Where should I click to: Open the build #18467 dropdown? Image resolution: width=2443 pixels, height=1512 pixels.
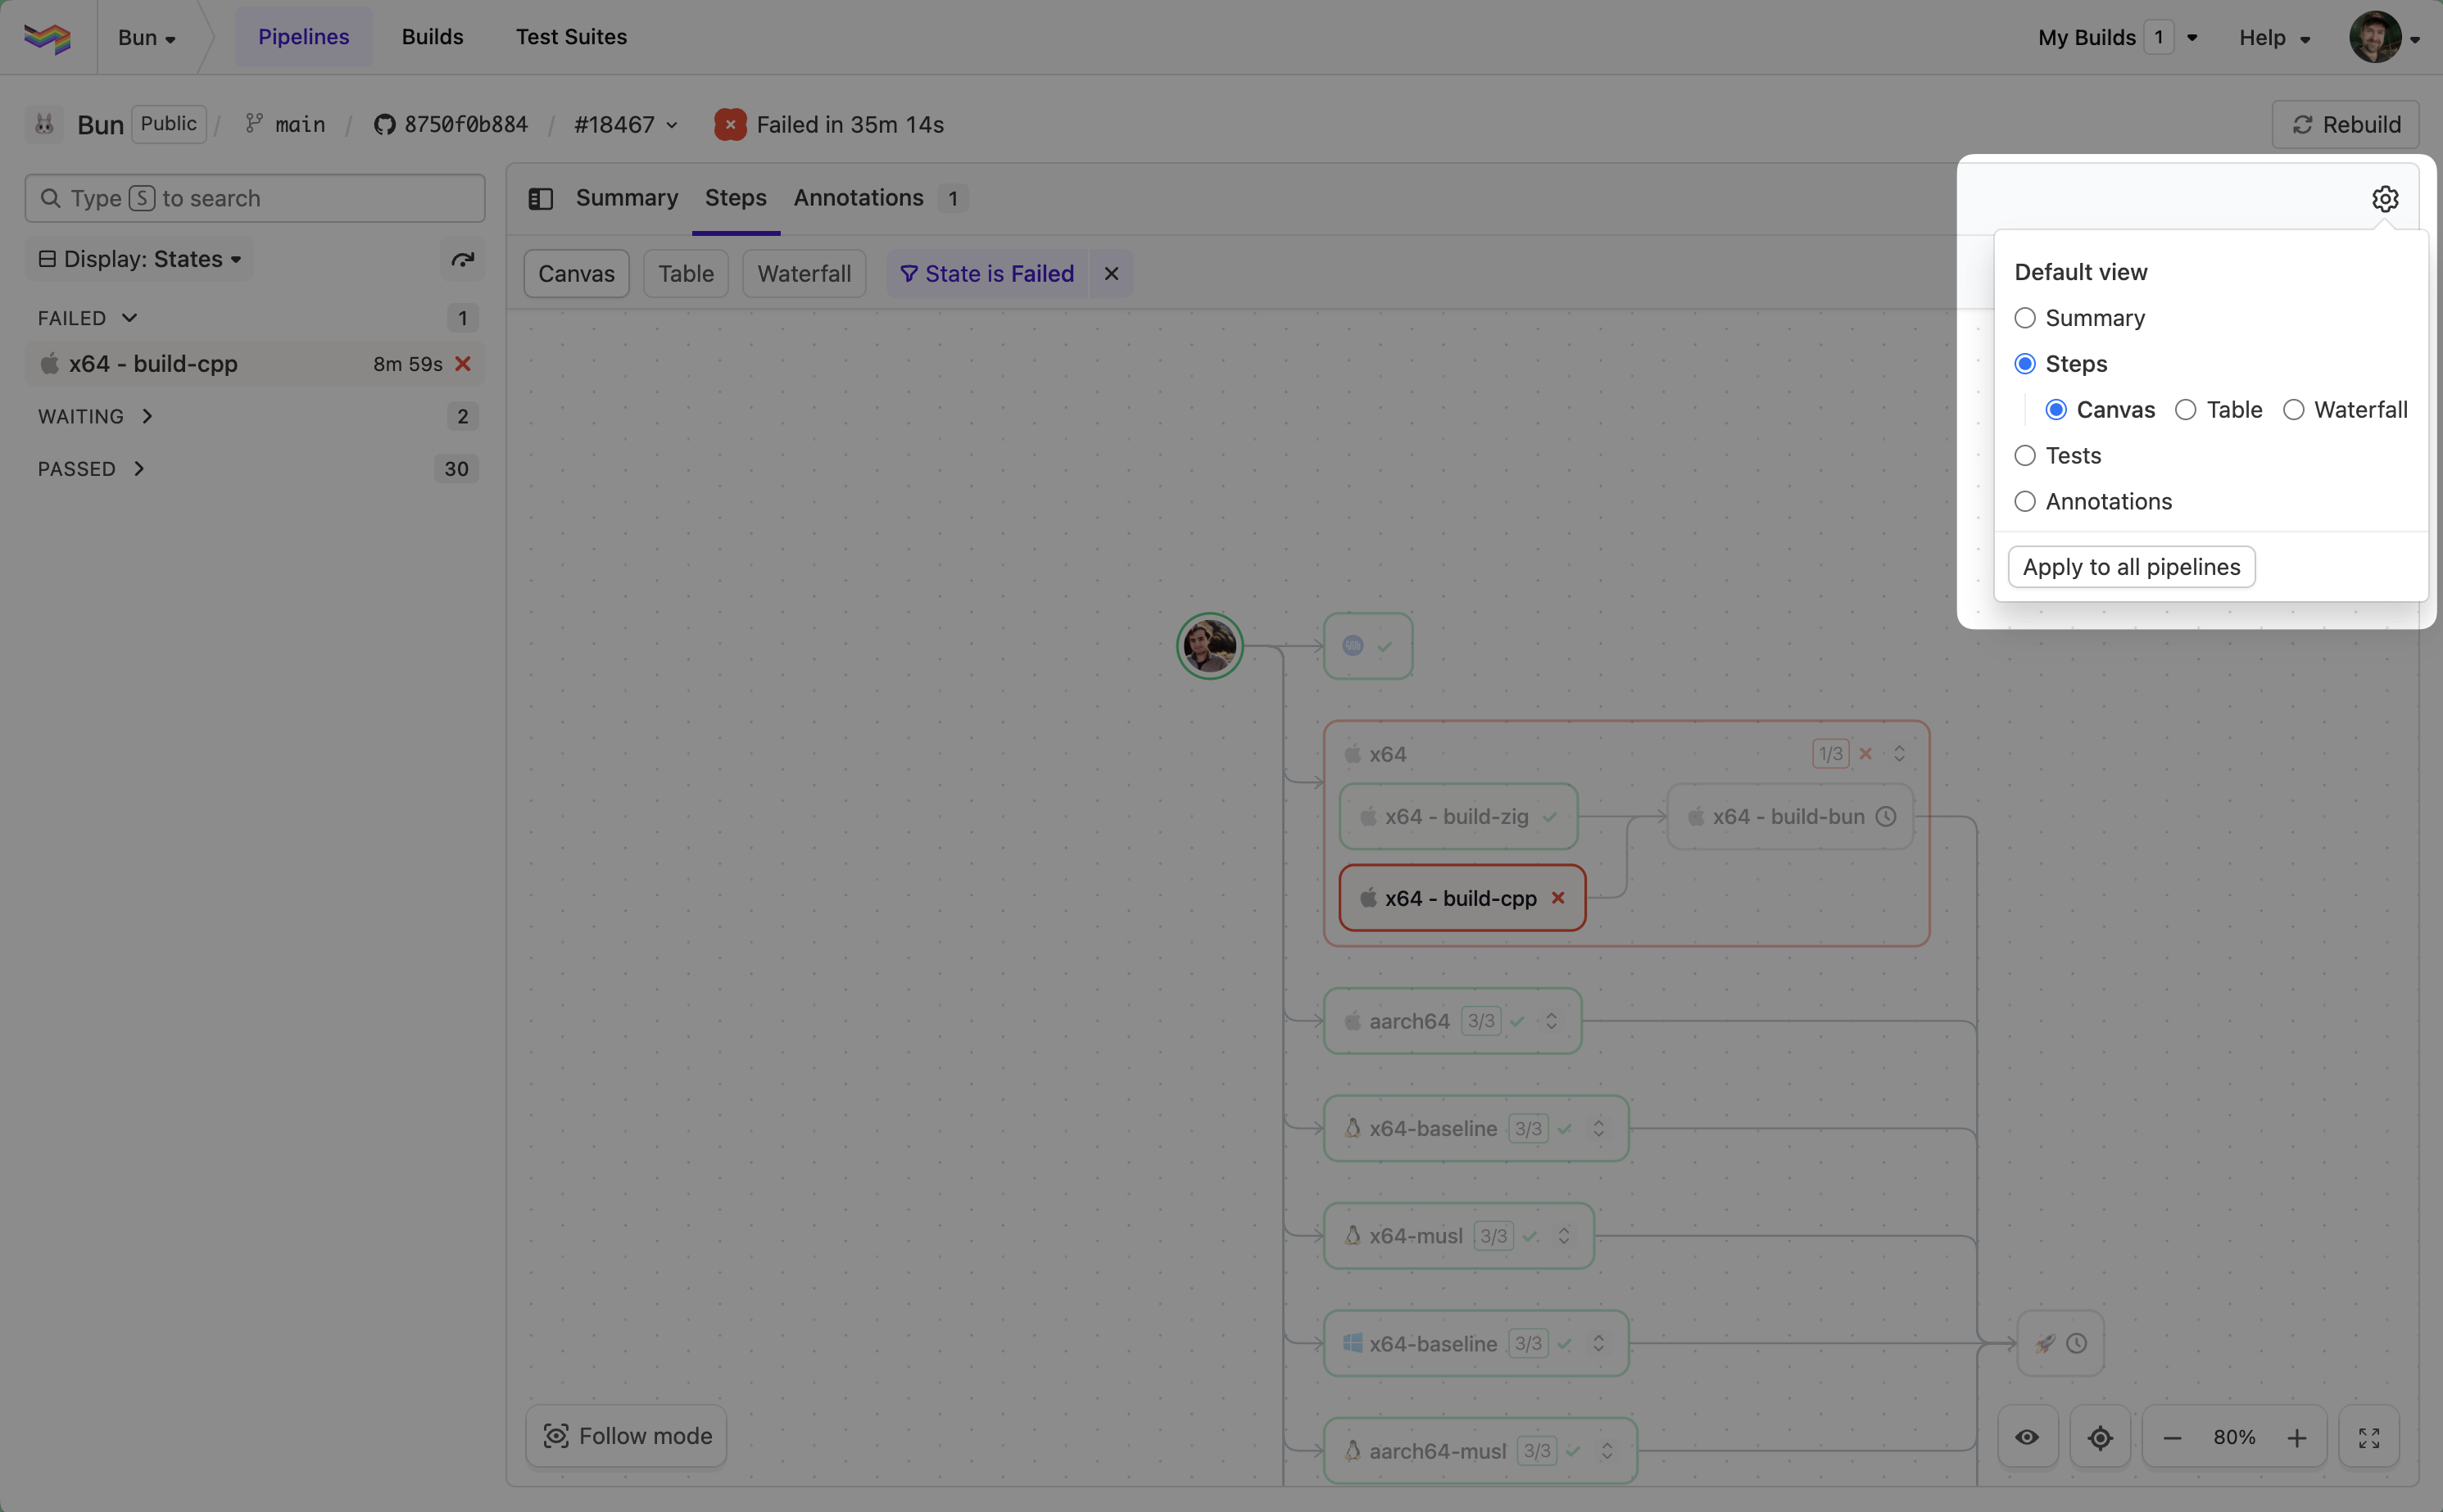pyautogui.click(x=626, y=125)
